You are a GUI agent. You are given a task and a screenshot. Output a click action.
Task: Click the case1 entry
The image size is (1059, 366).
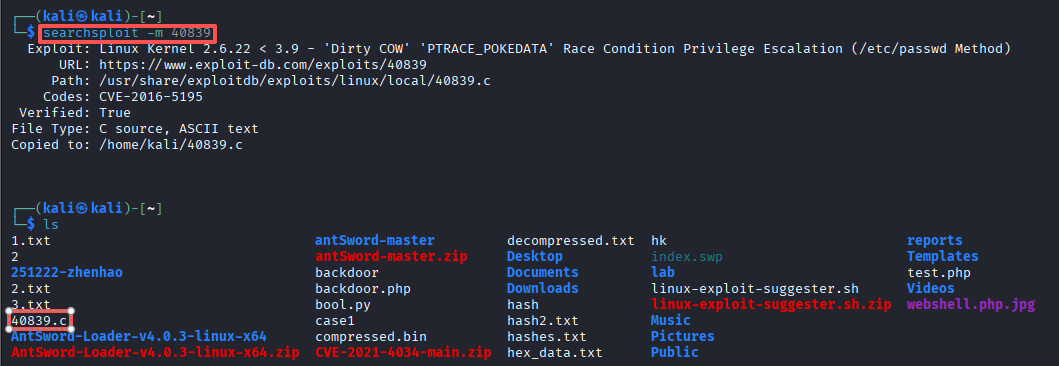coord(334,320)
